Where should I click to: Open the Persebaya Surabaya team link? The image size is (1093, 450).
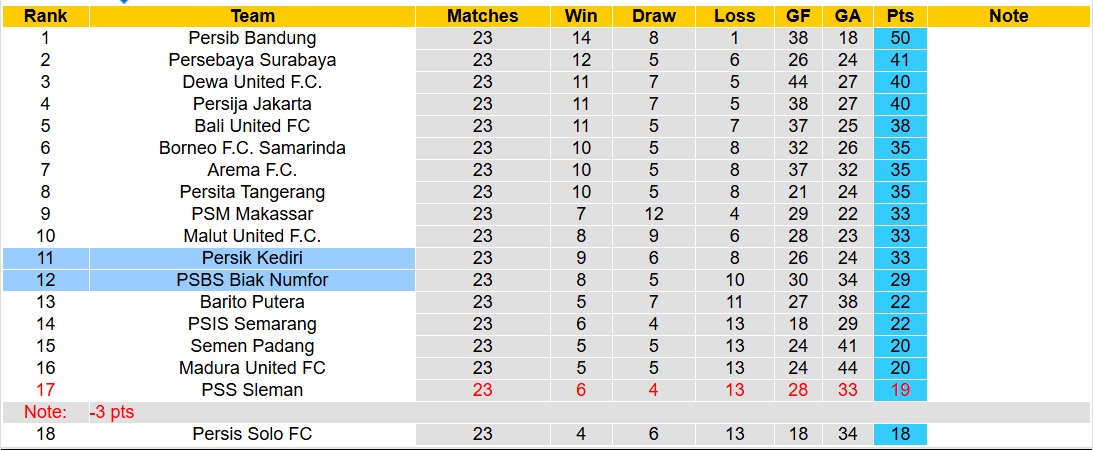(252, 60)
